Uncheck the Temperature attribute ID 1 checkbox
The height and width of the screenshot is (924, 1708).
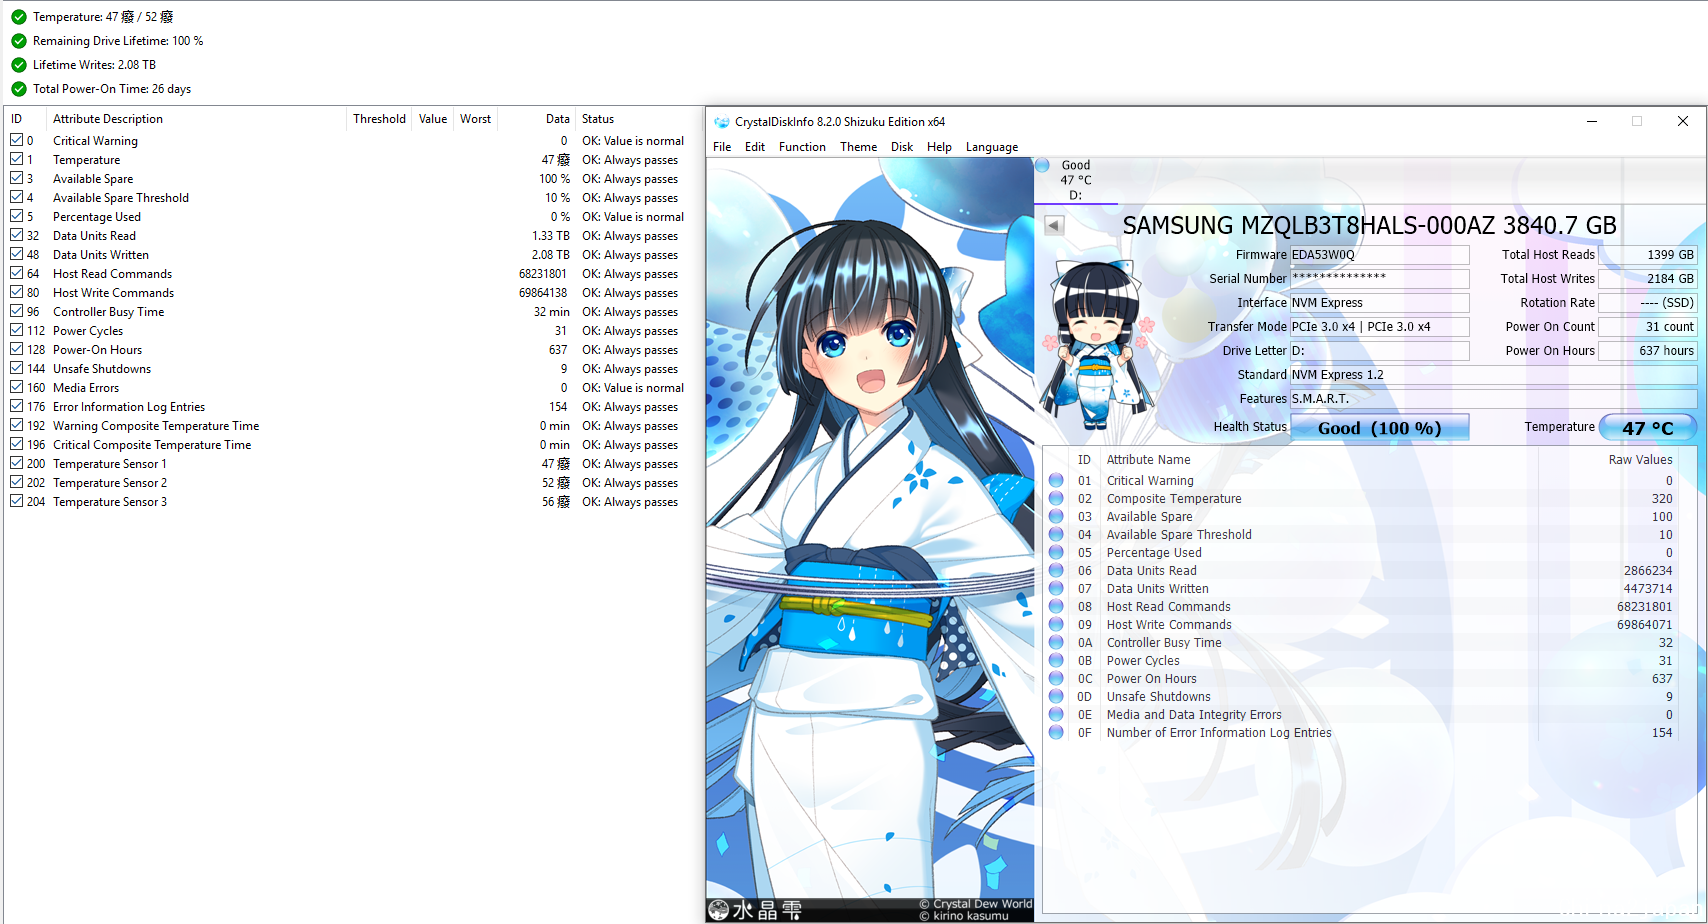coord(17,159)
